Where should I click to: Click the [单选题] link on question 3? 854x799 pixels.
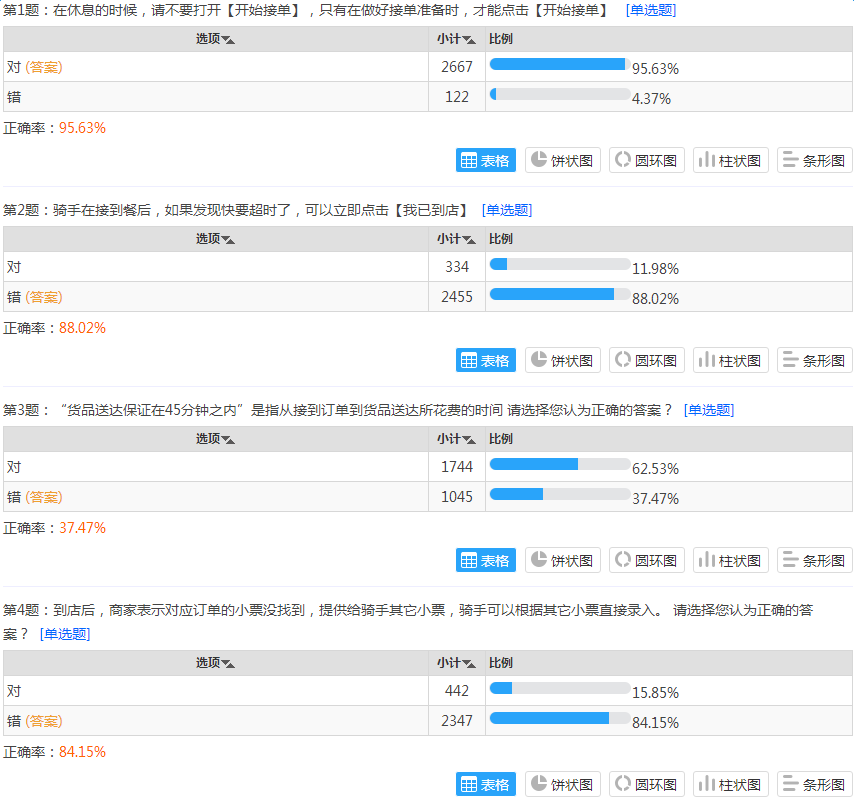click(708, 410)
